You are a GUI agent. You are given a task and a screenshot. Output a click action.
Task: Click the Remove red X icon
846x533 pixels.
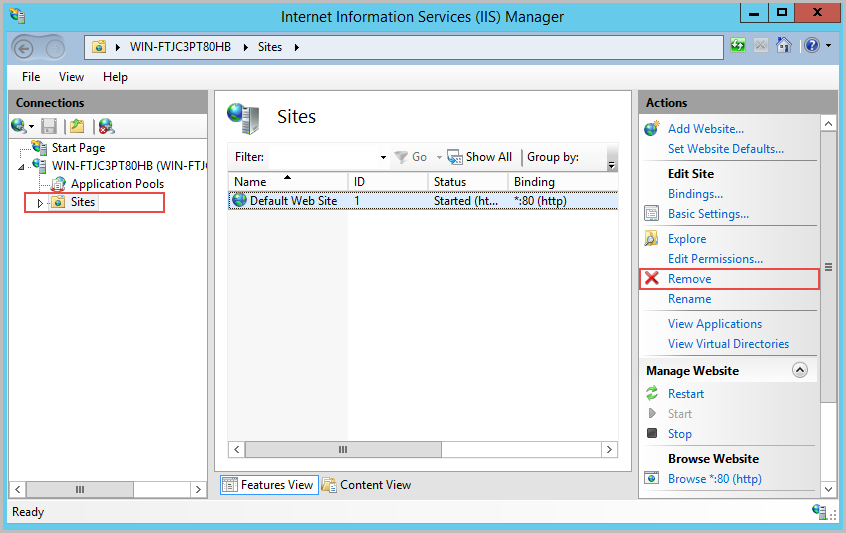point(652,279)
